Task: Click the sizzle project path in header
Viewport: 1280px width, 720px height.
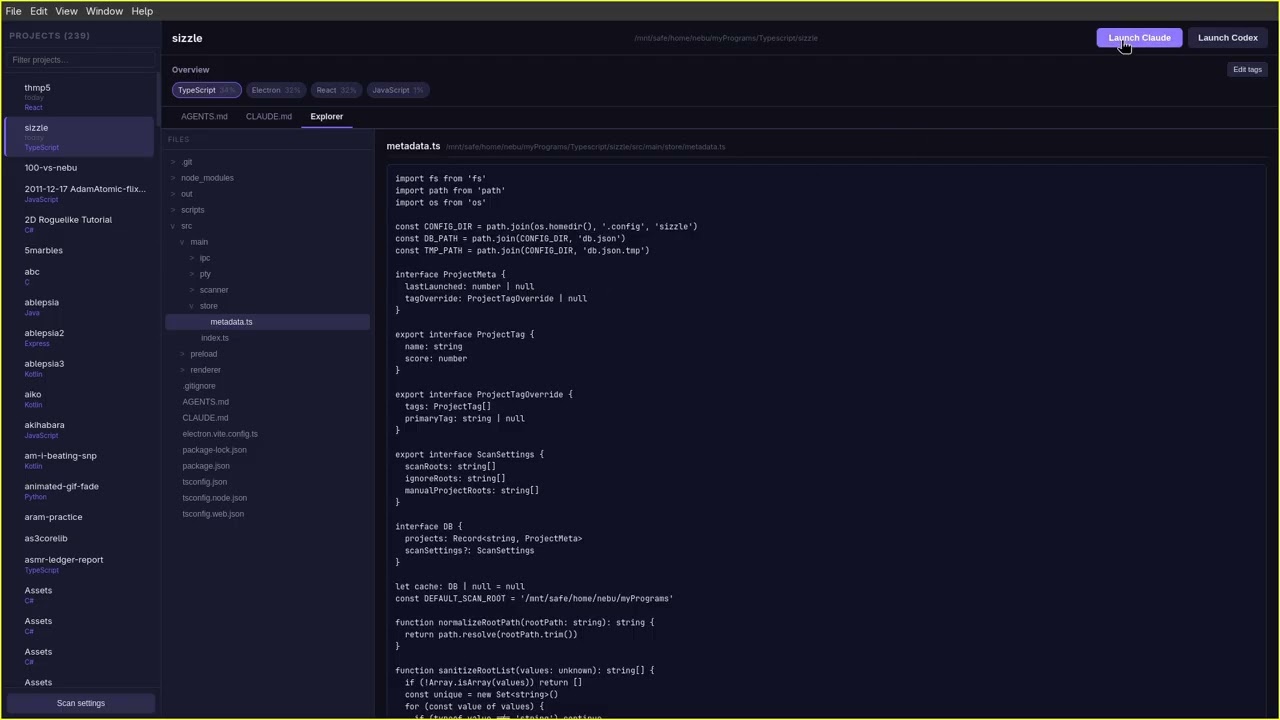Action: pyautogui.click(x=726, y=38)
